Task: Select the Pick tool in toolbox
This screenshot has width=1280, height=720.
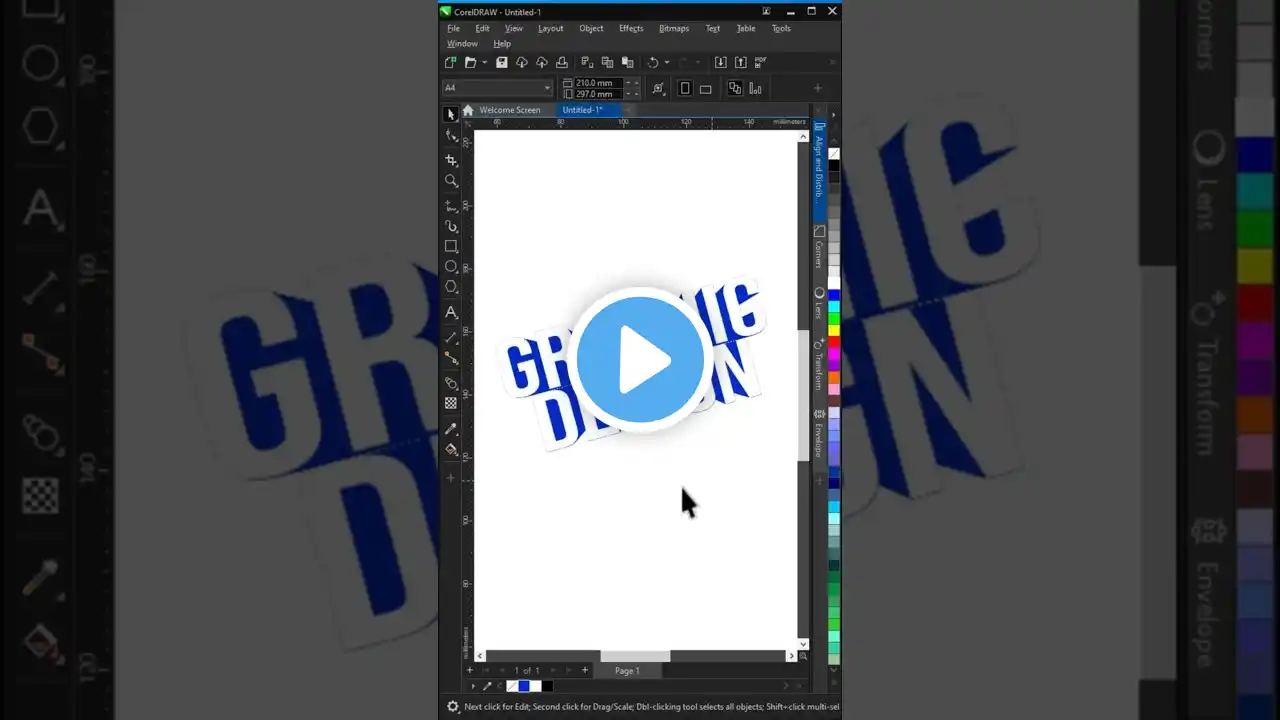Action: click(x=451, y=114)
